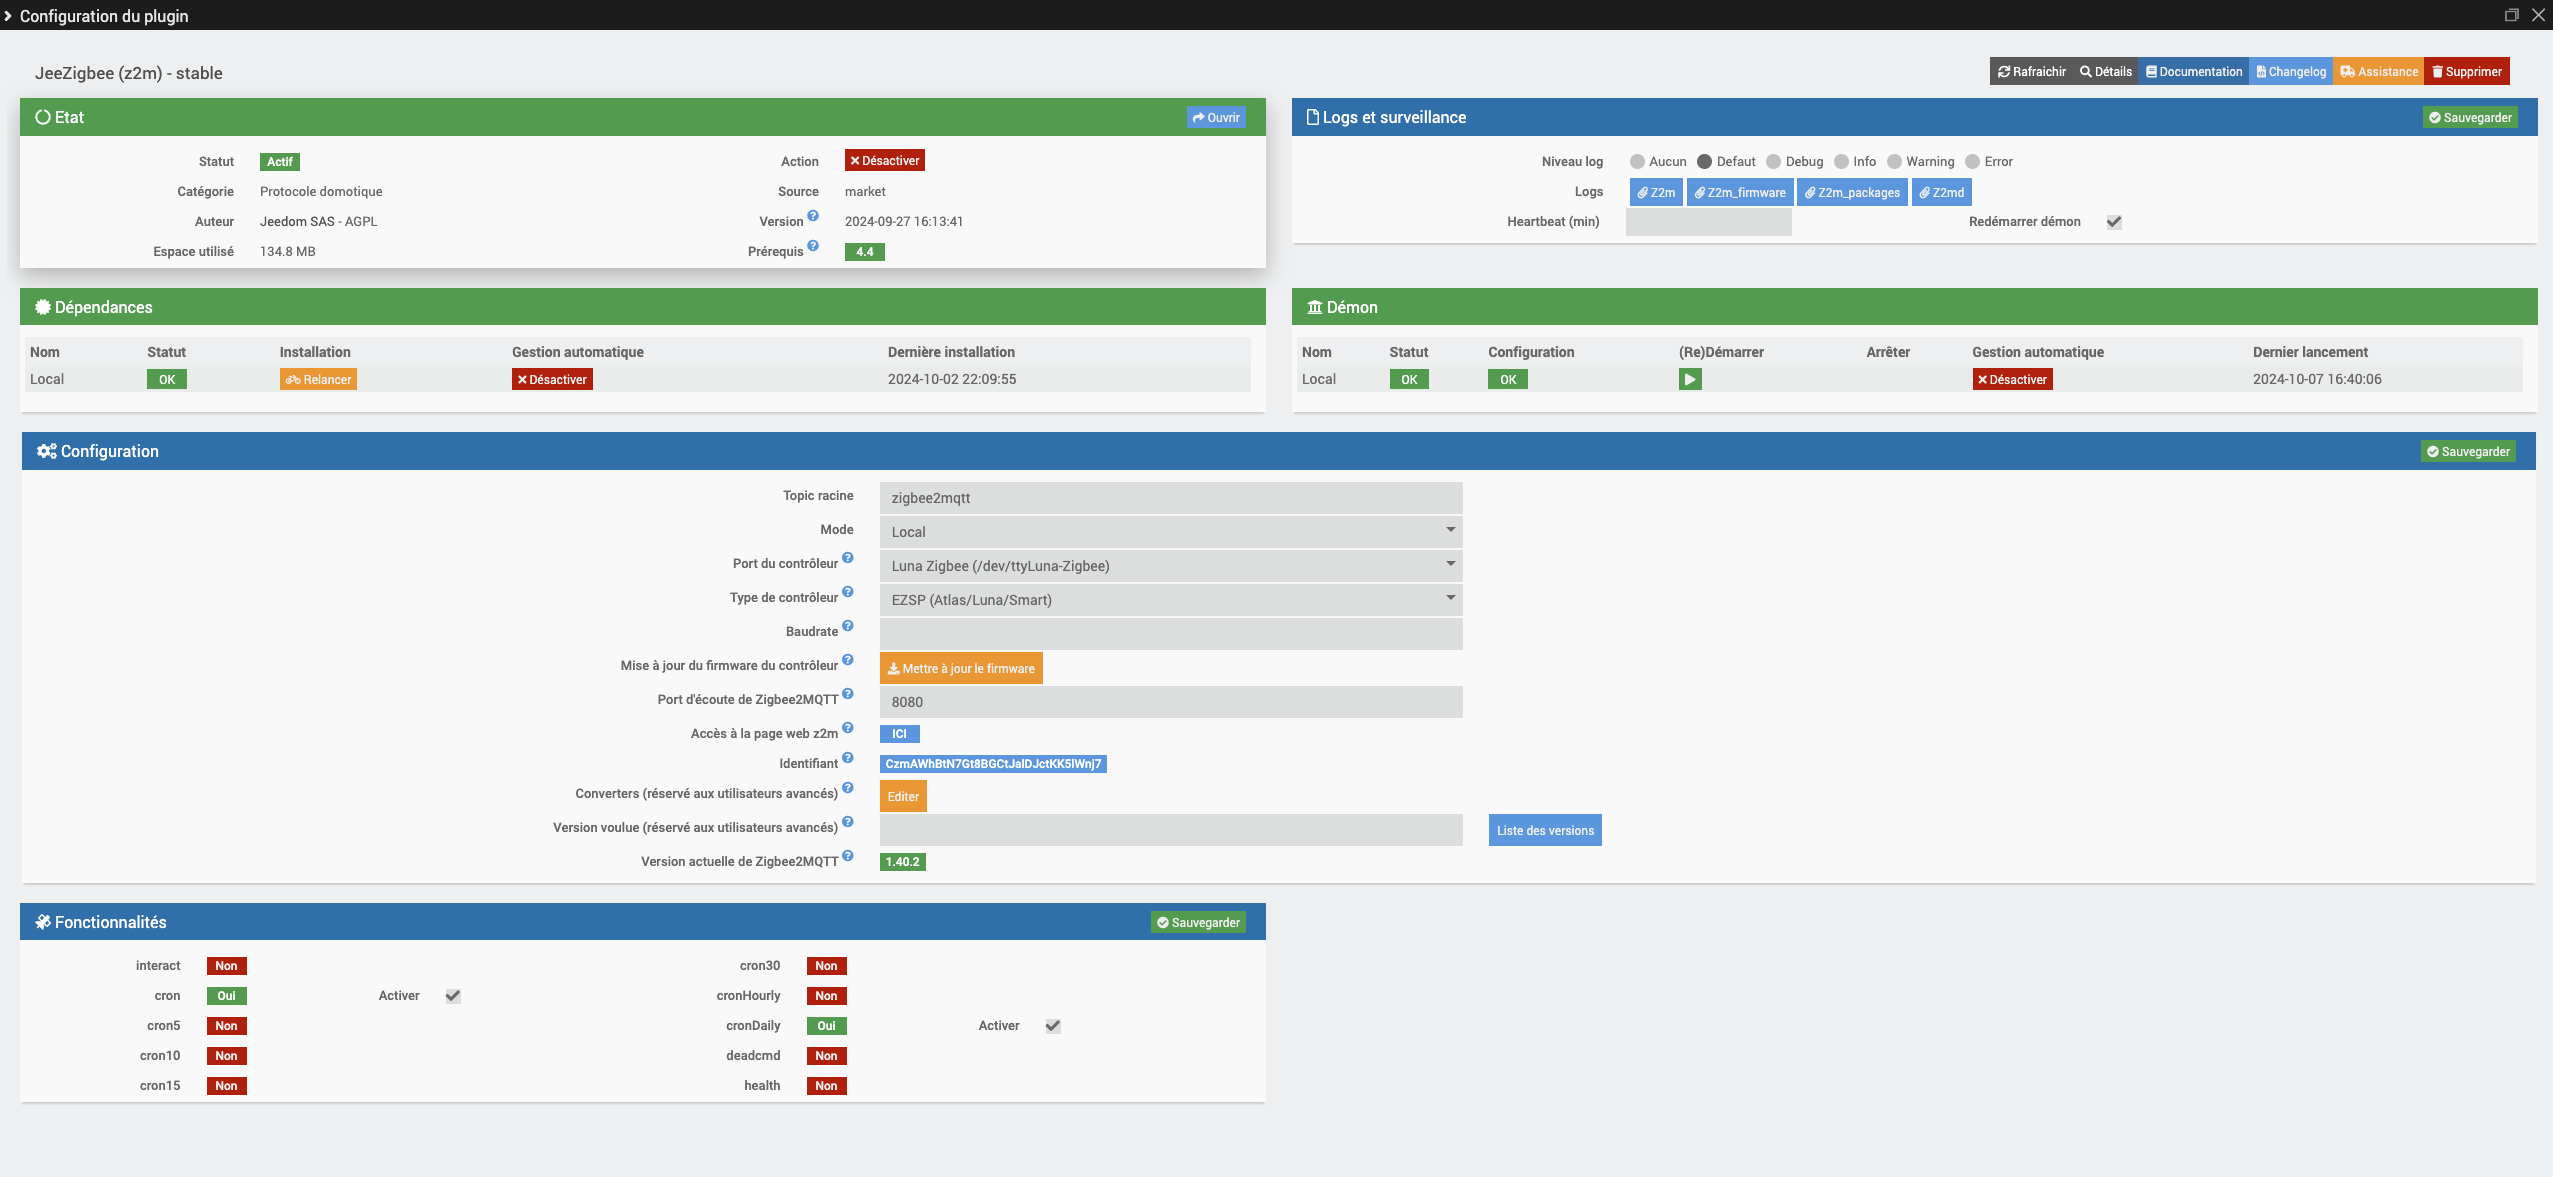
Task: Toggle the Redémarrer démon checkbox
Action: [2114, 222]
